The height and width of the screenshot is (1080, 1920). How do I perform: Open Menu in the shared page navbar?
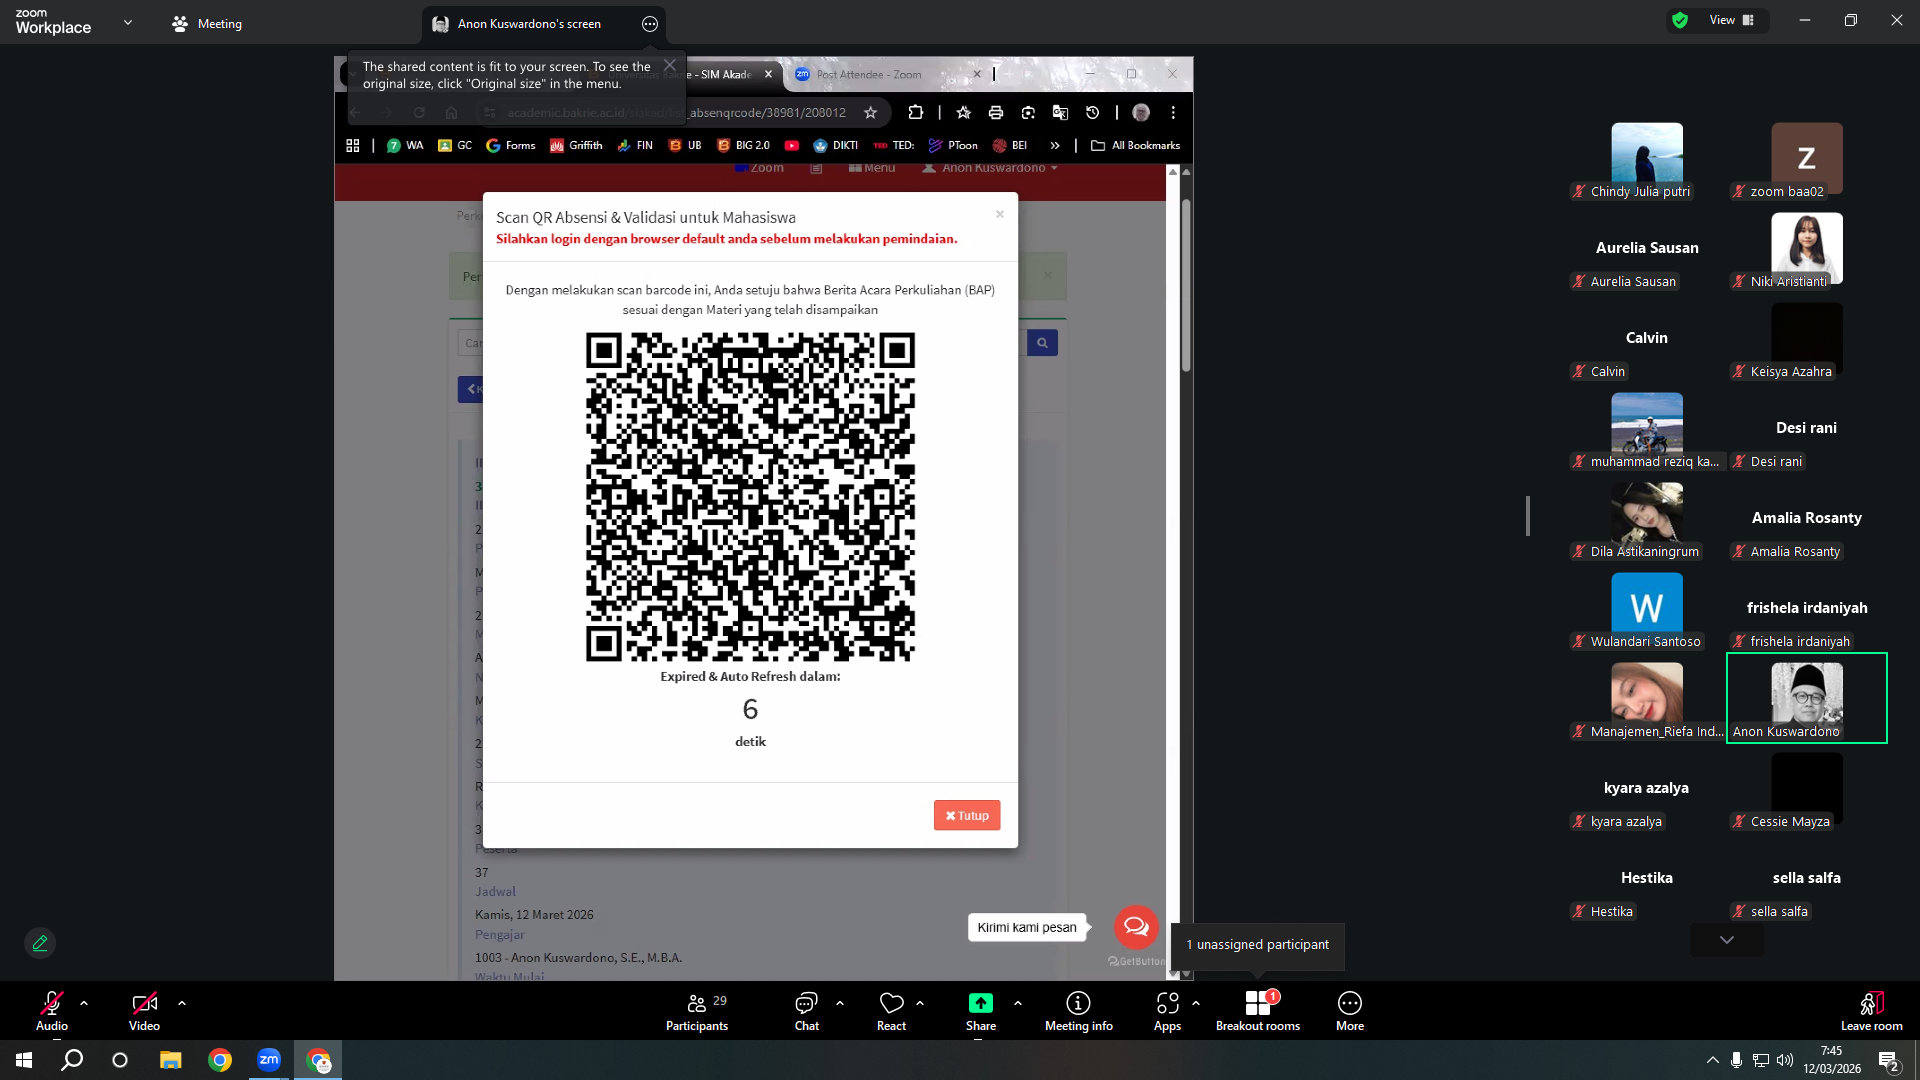872,168
